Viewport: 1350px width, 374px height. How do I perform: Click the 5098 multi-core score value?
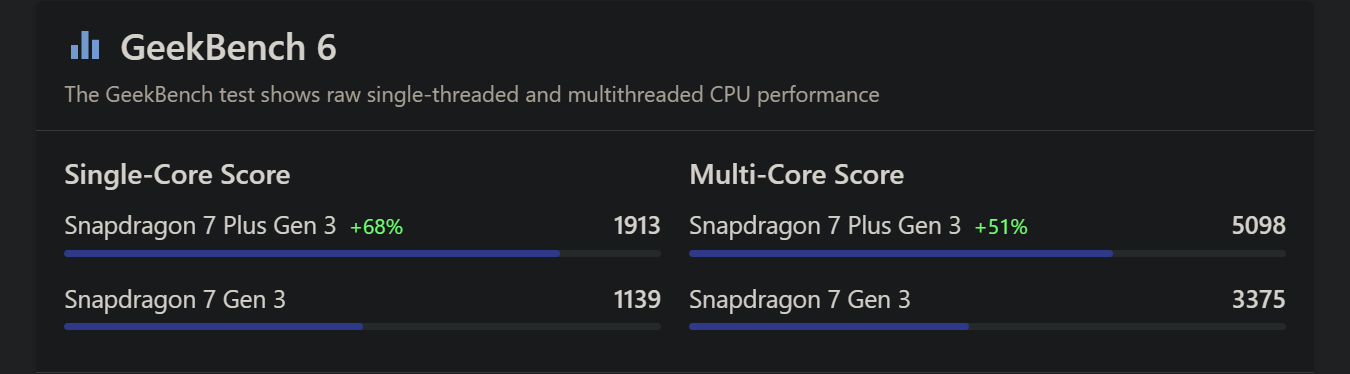pos(1259,225)
